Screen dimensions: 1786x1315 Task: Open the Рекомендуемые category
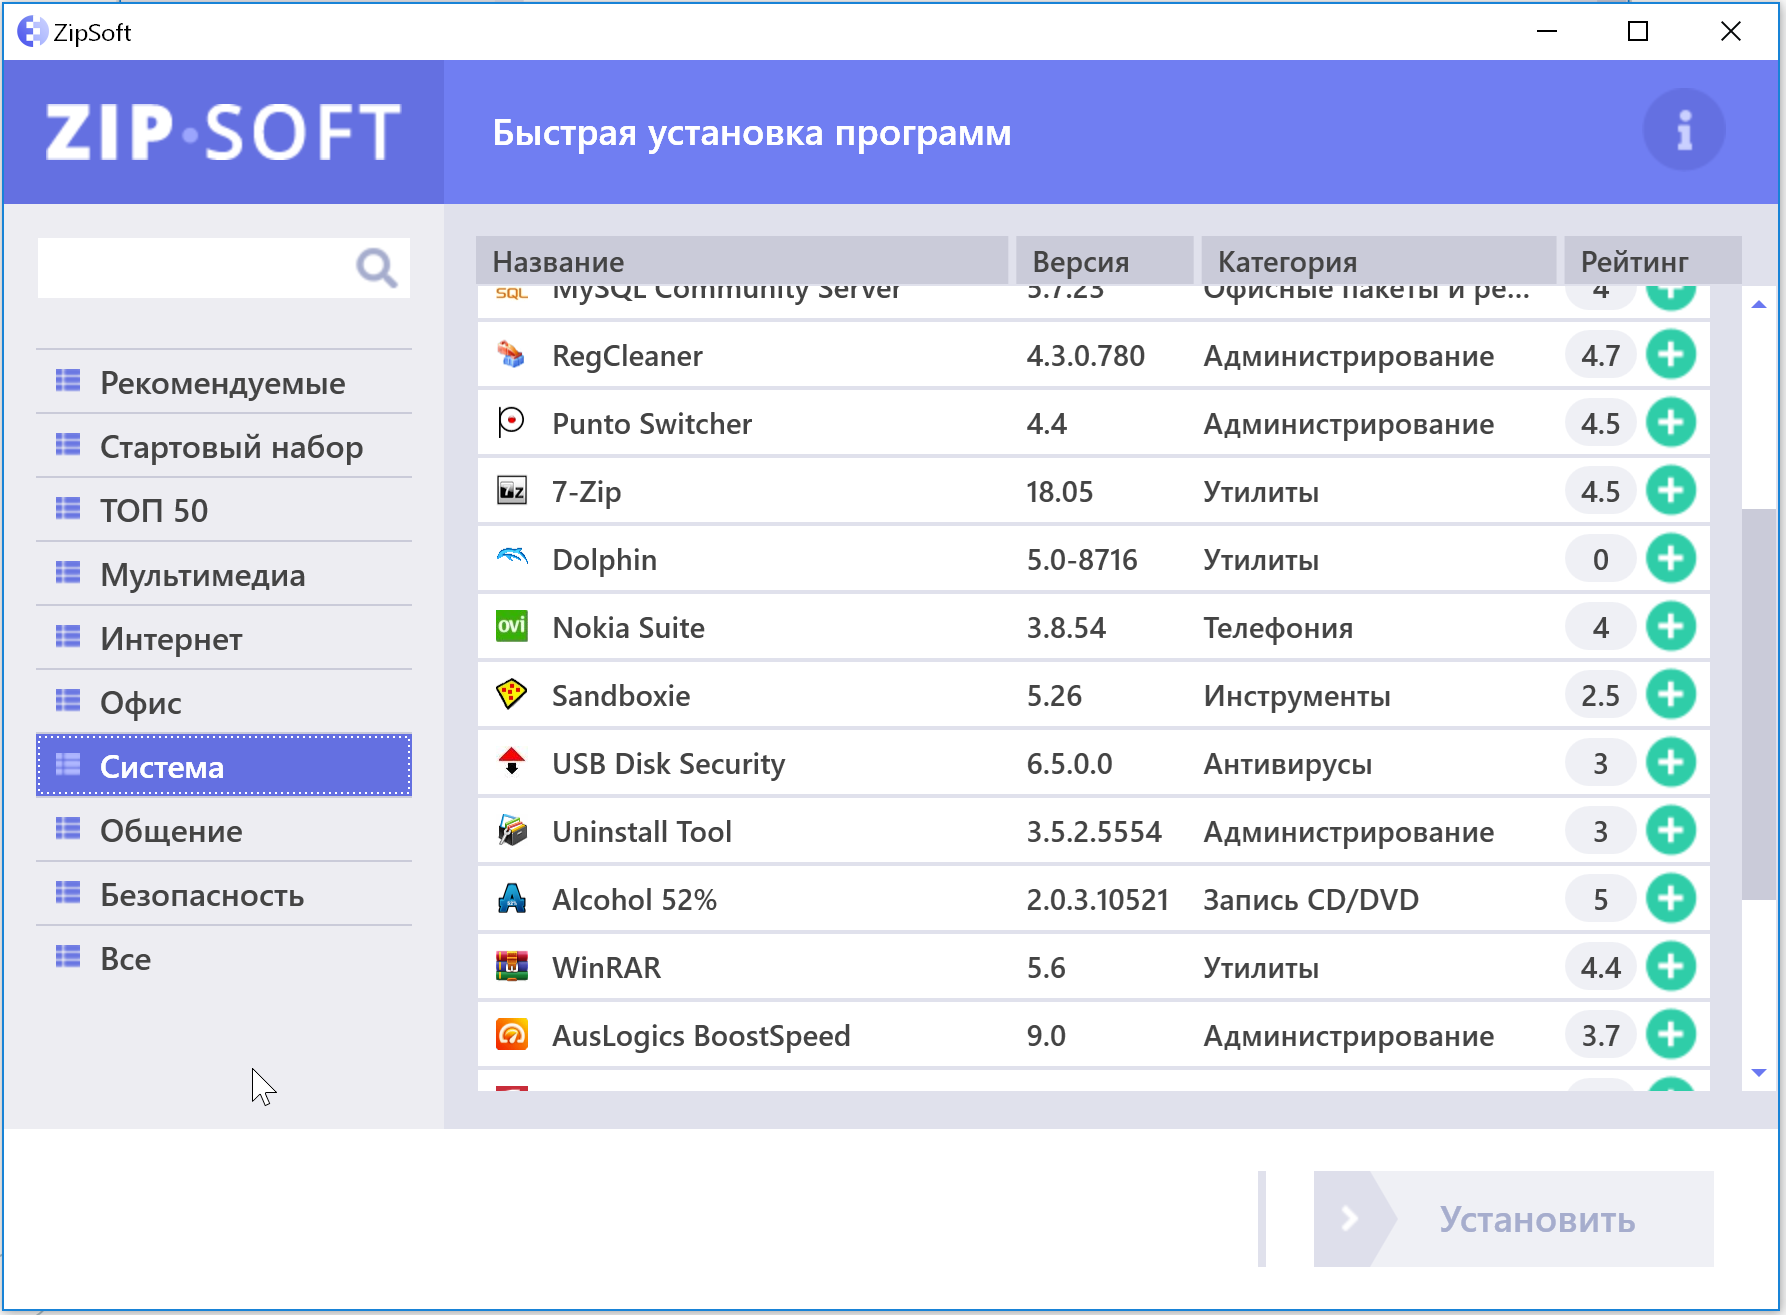(224, 382)
